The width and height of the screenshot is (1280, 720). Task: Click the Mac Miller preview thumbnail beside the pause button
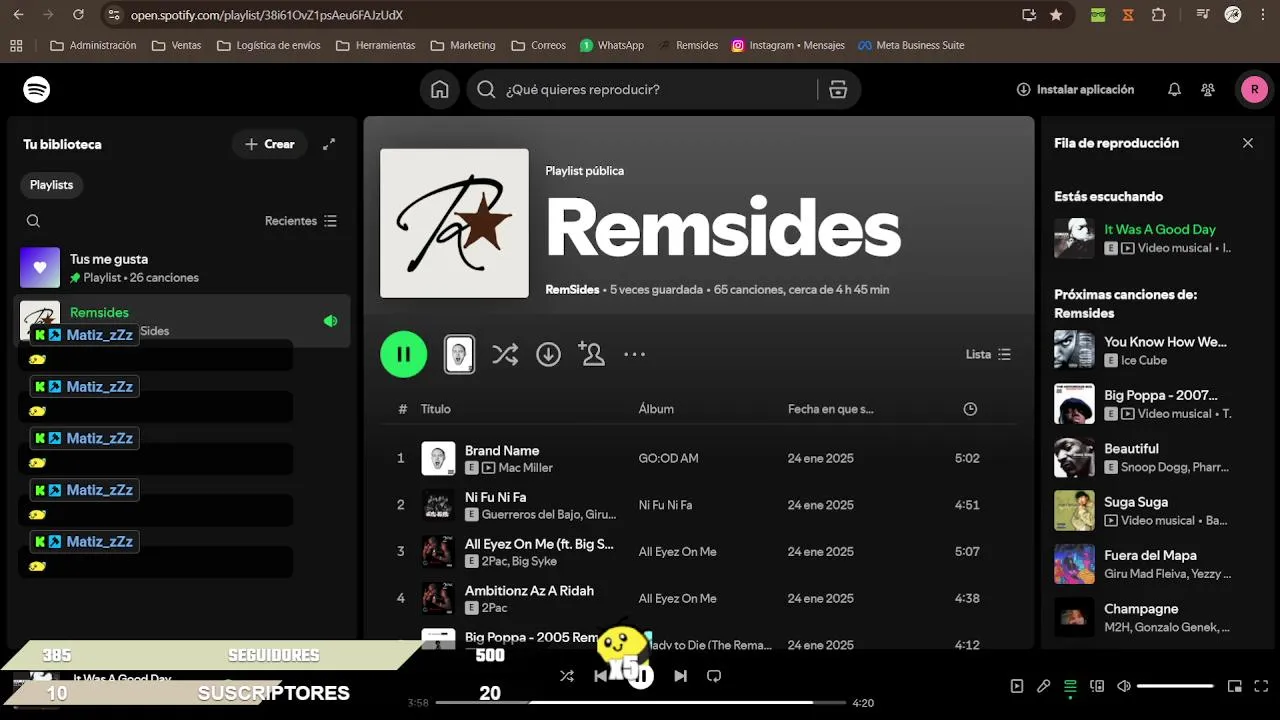click(x=459, y=354)
